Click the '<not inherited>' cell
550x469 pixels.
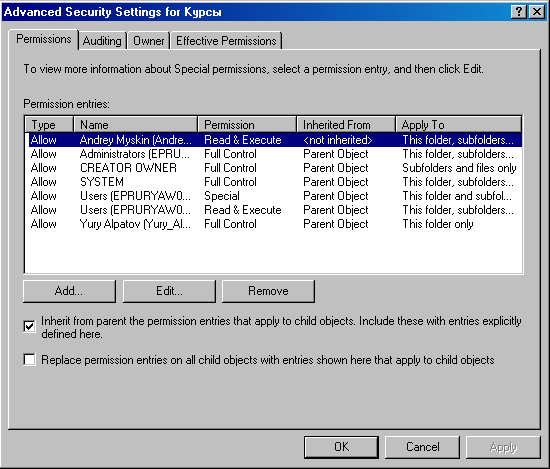coord(338,140)
